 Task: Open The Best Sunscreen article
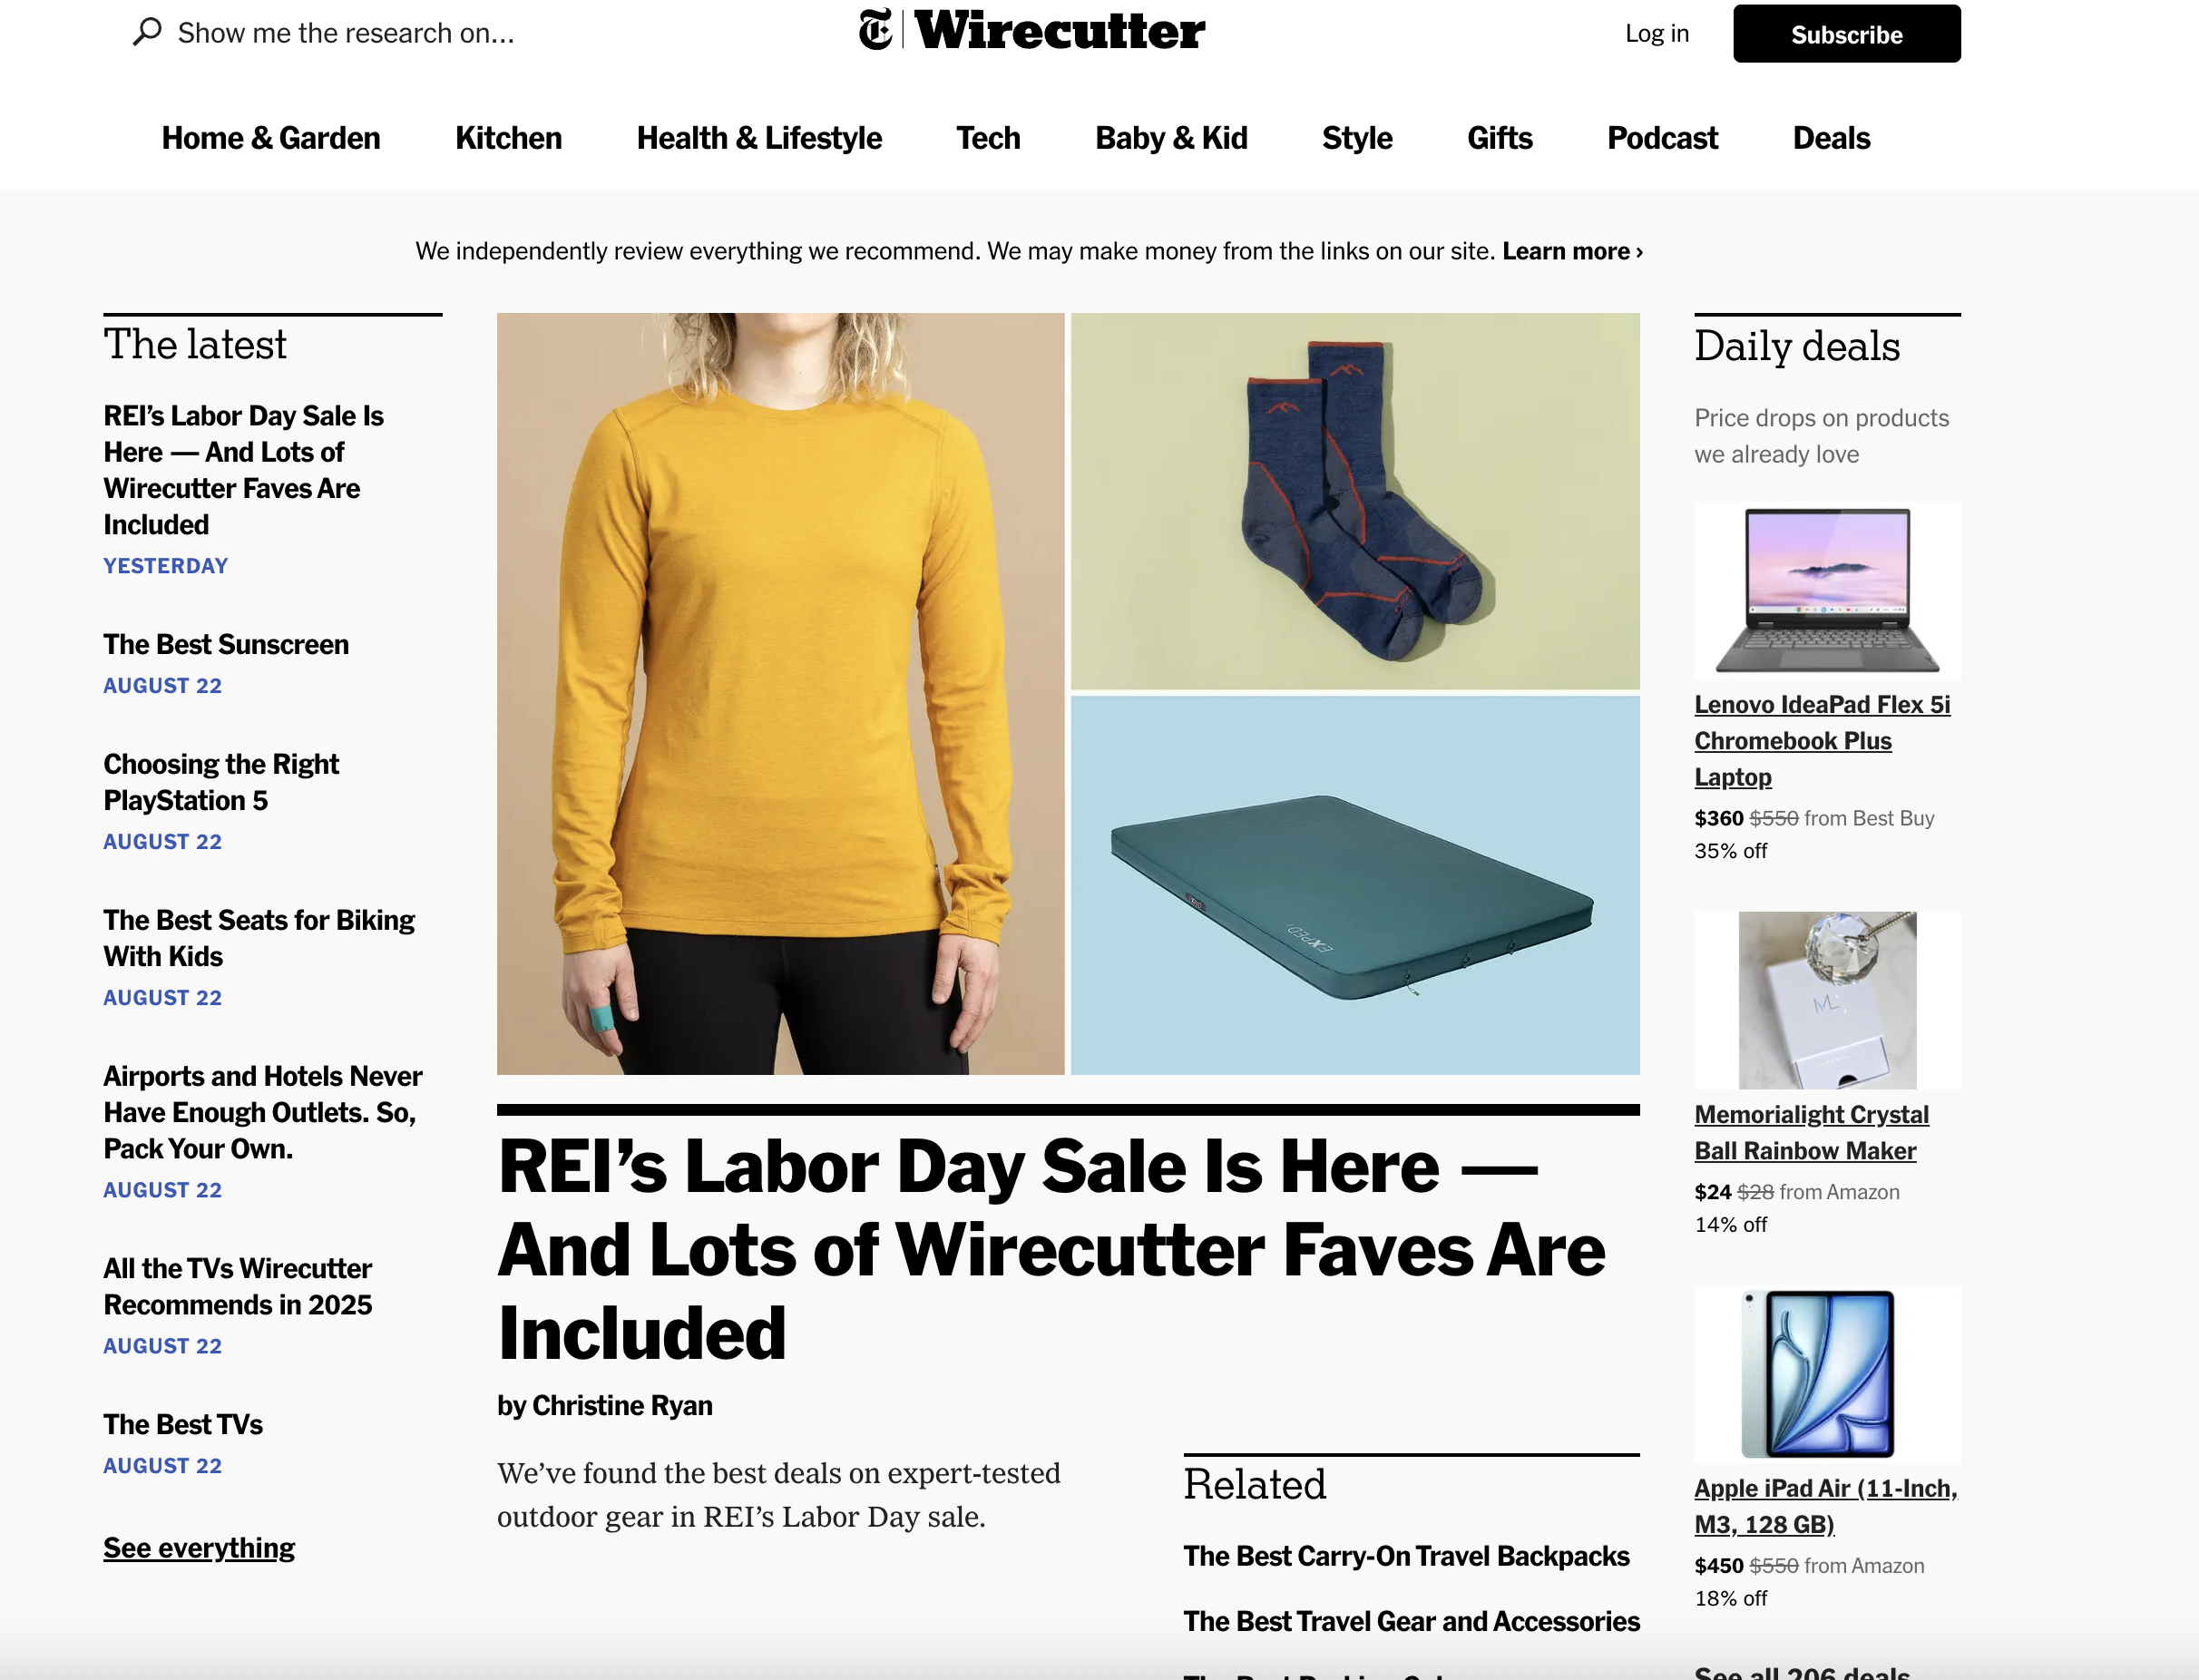tap(226, 644)
